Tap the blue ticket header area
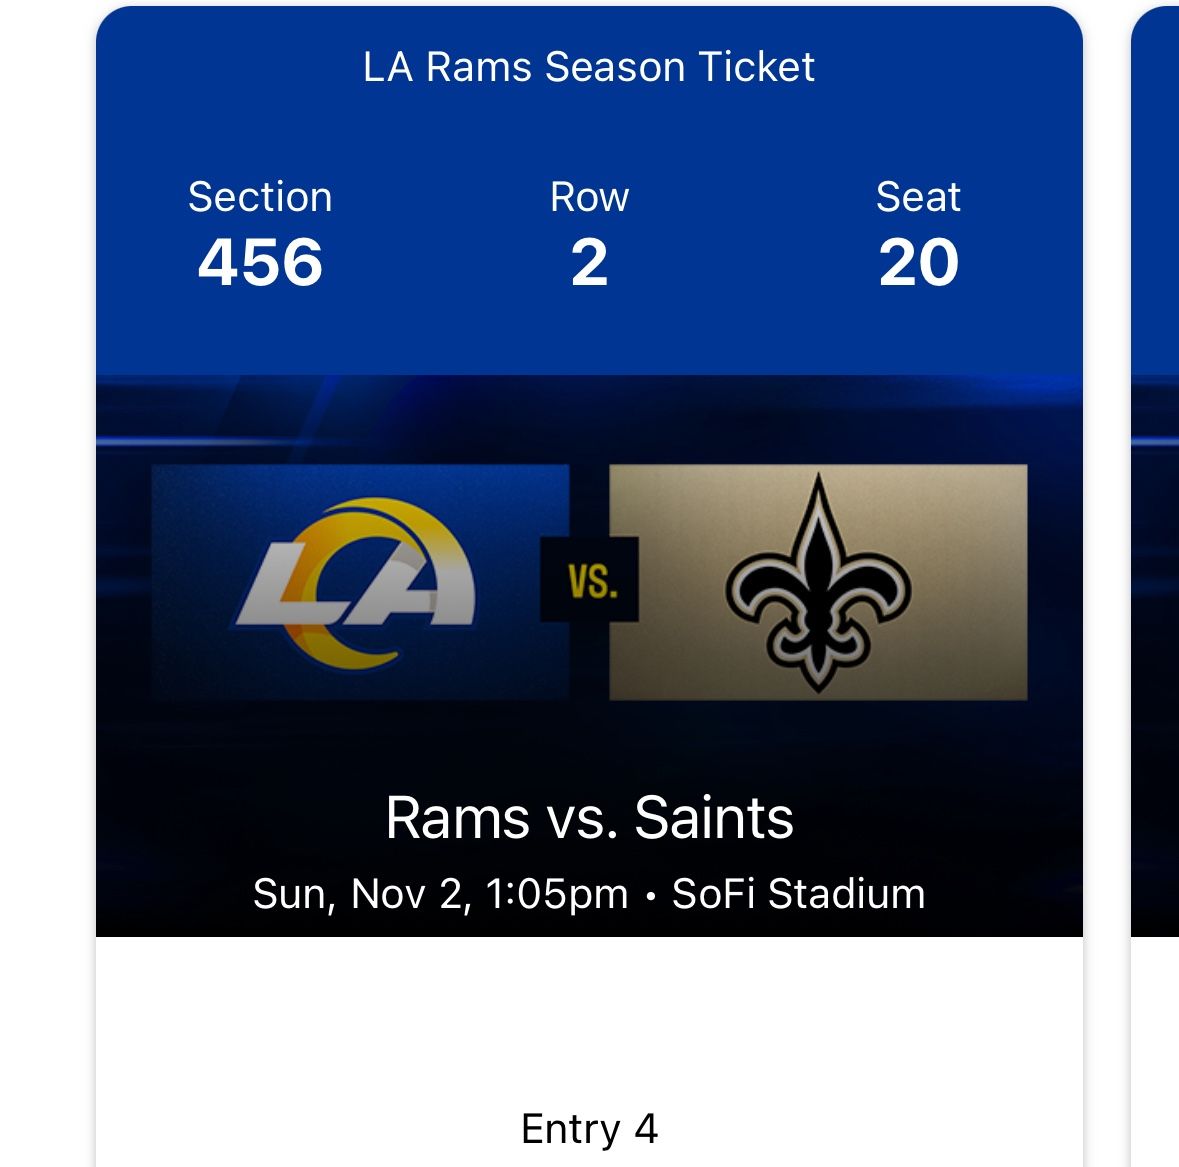Viewport: 1179px width, 1167px height. [588, 180]
